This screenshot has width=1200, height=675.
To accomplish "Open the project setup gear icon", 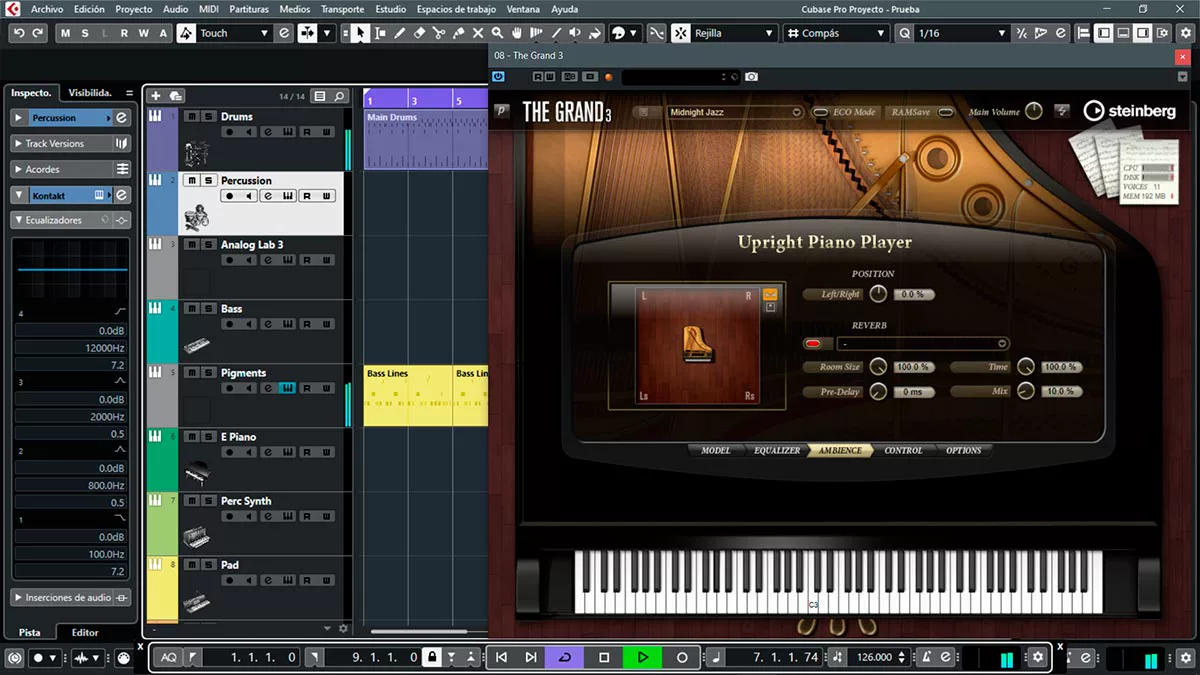I will click(1185, 33).
